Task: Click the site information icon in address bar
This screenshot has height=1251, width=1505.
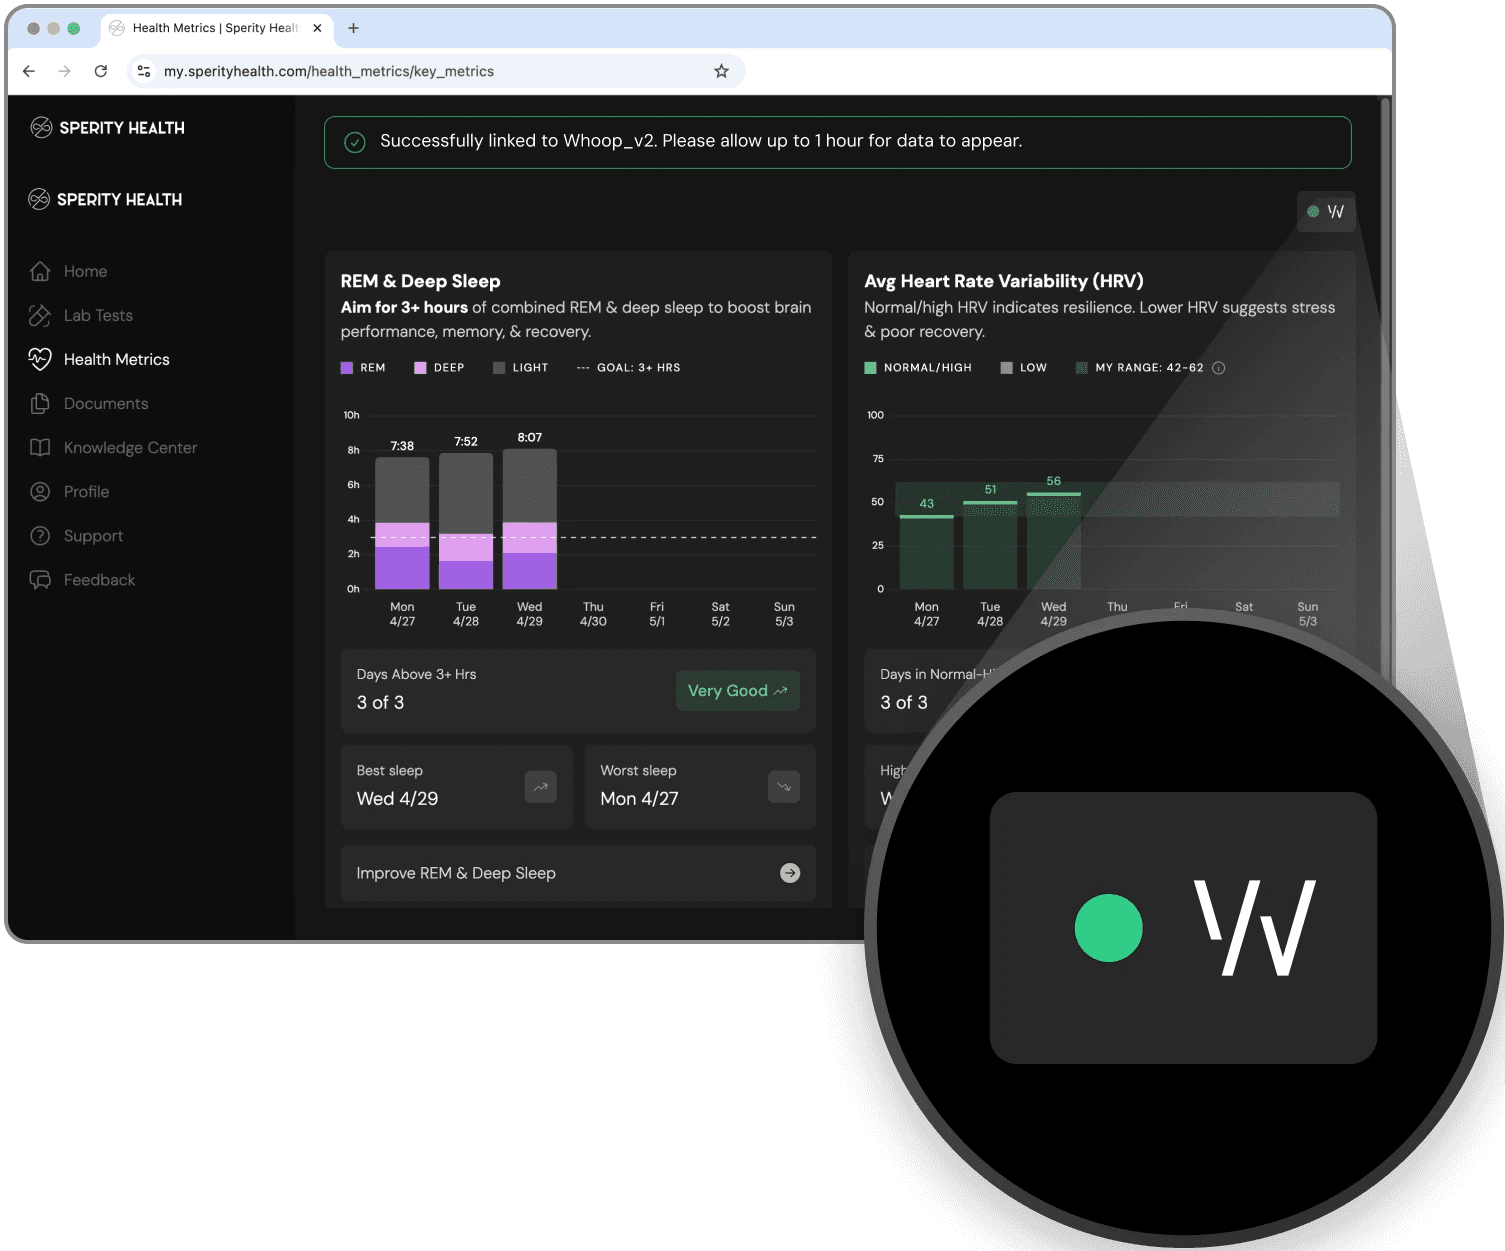Action: (x=144, y=71)
